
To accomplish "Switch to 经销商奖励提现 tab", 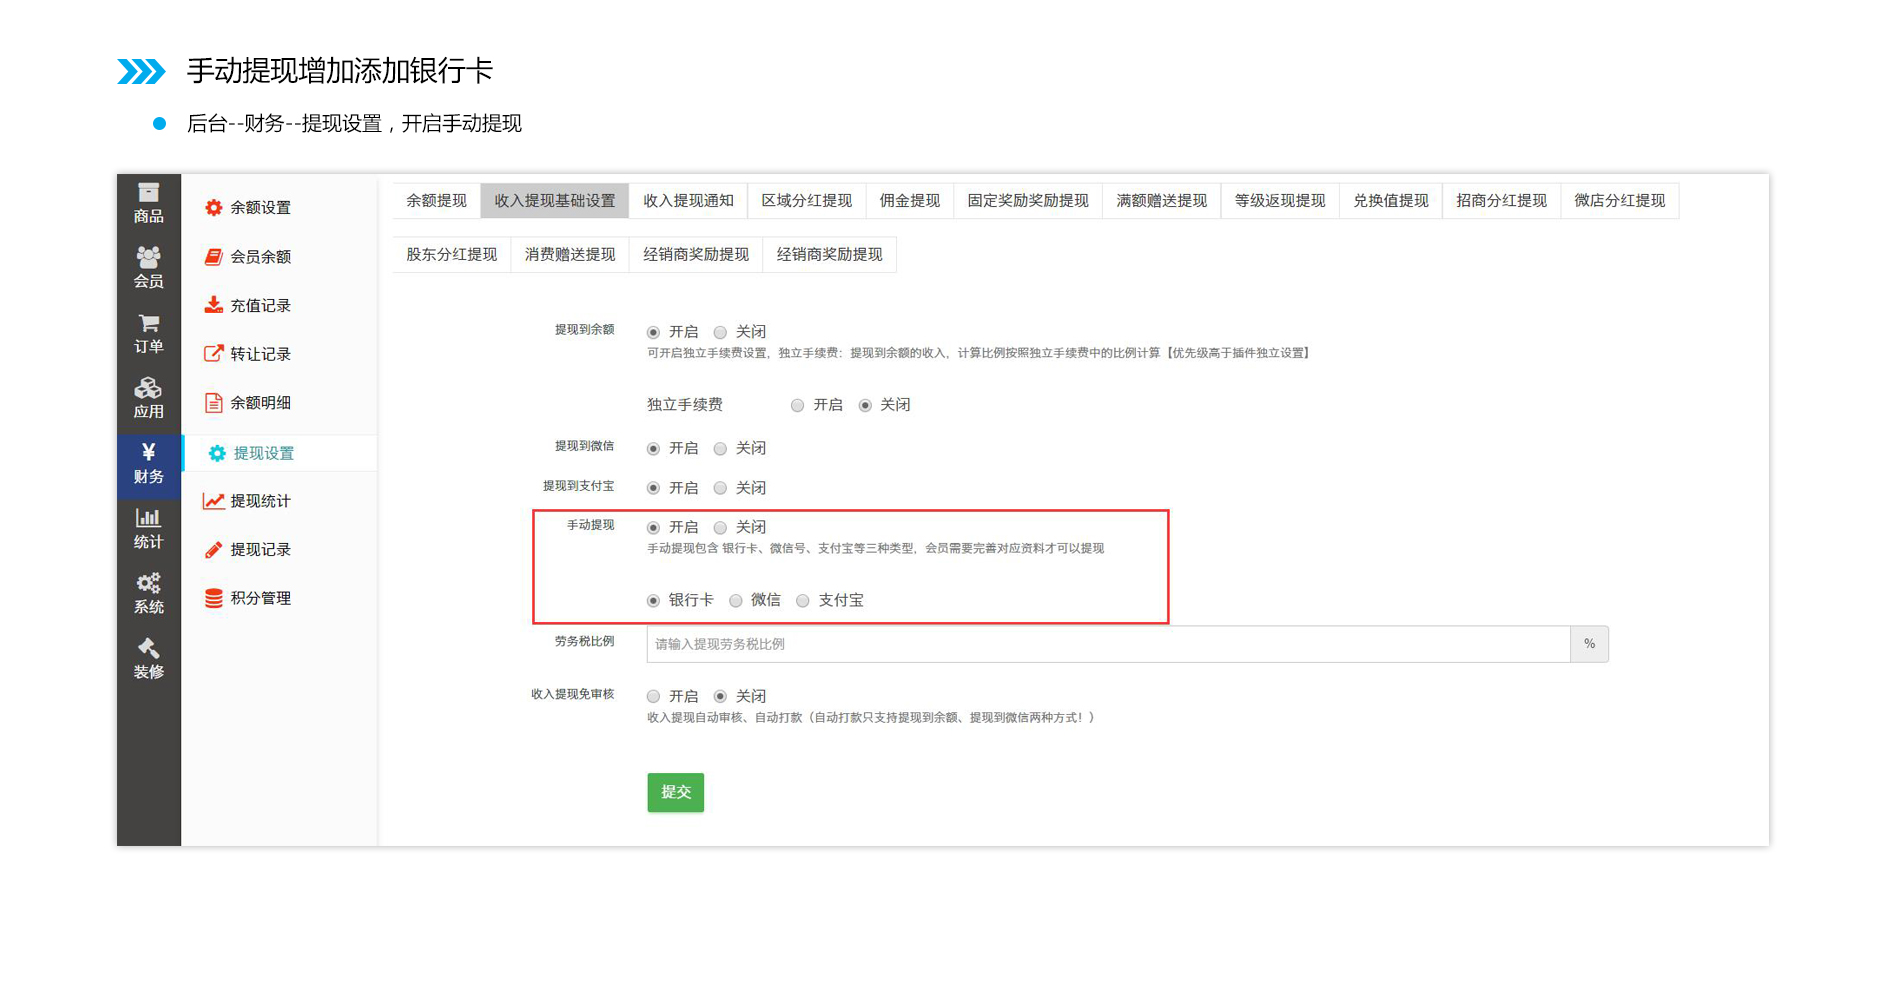I will tap(696, 255).
